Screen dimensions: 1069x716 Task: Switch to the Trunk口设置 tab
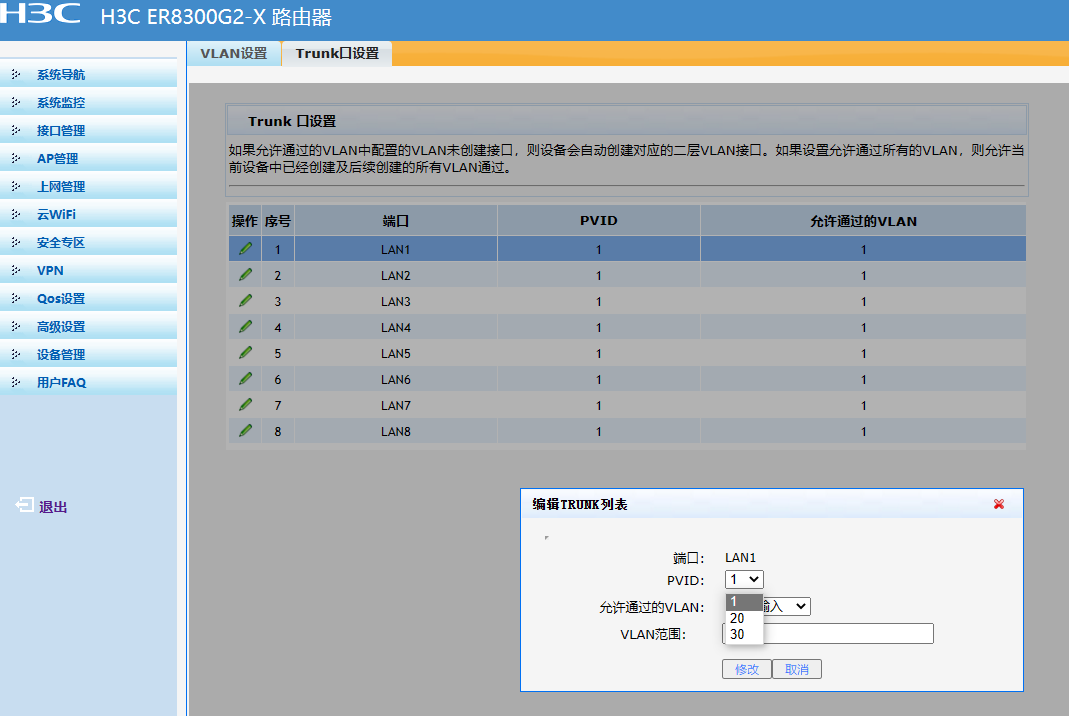(337, 53)
